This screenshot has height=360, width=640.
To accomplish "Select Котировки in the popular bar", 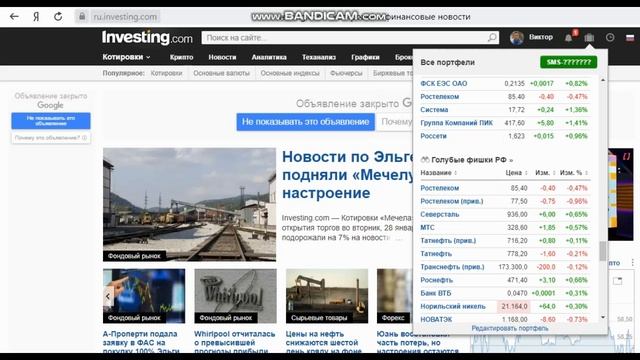I will coord(166,73).
